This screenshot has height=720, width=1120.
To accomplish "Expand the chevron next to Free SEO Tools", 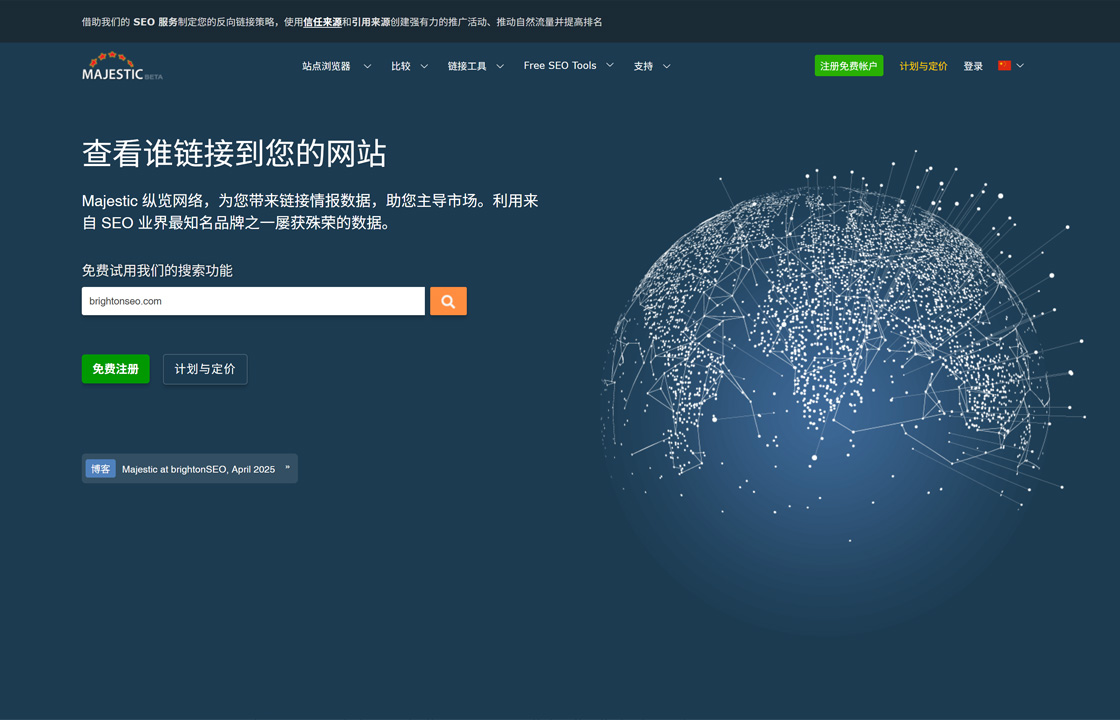I will point(610,65).
